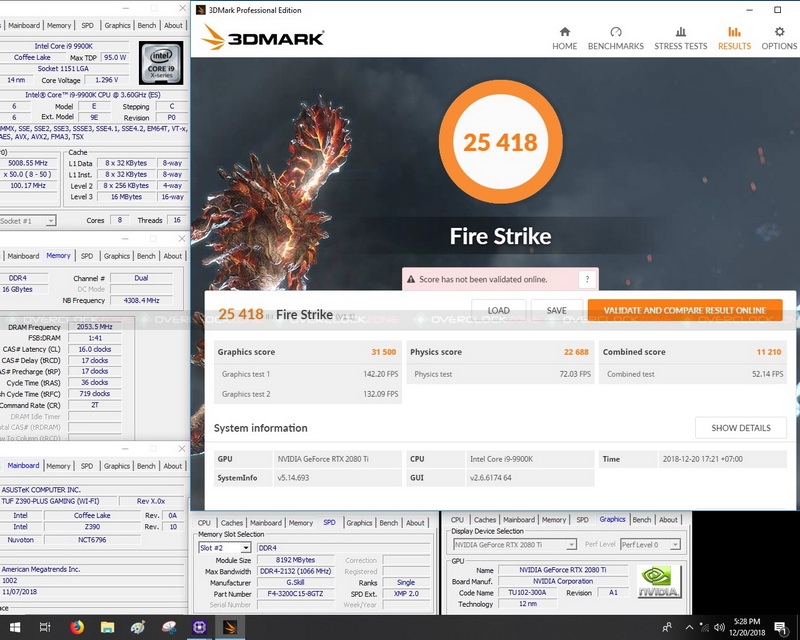
Task: Open the People icon in the system tray
Action: [666, 627]
